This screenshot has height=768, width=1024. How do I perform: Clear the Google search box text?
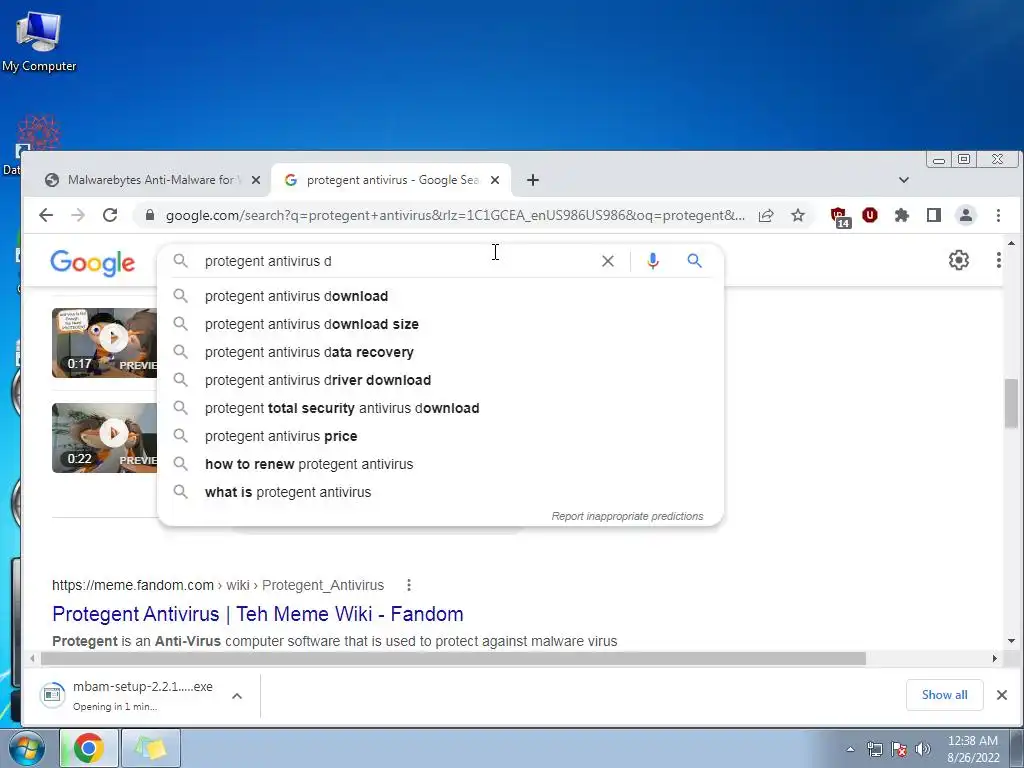point(608,261)
